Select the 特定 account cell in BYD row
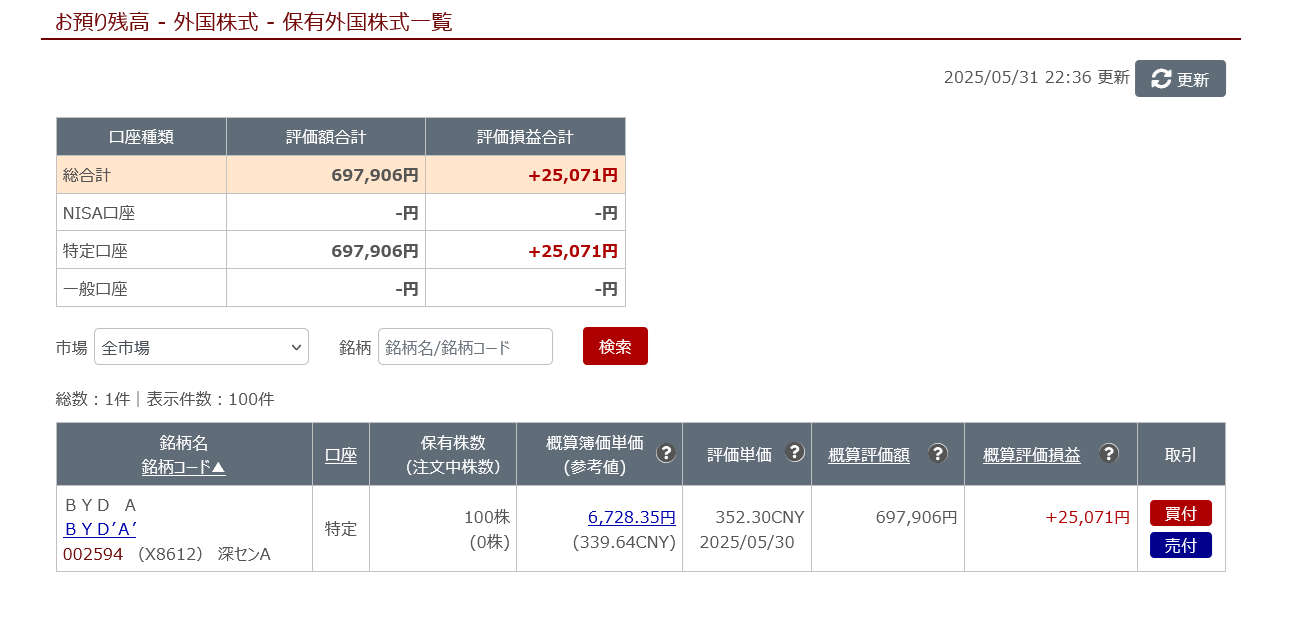Screen dimensions: 1302x630 point(341,529)
